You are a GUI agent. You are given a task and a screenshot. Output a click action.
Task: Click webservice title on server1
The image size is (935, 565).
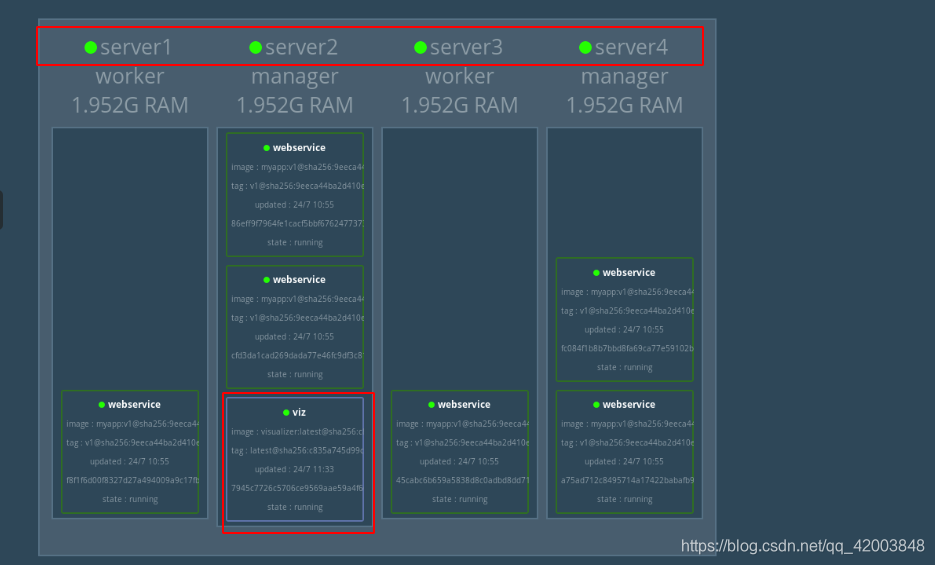coord(134,405)
